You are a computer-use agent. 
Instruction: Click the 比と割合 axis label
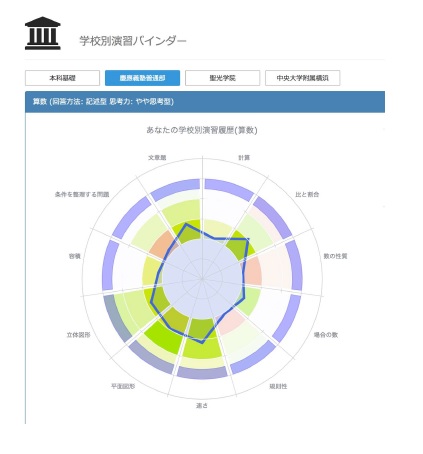point(307,194)
